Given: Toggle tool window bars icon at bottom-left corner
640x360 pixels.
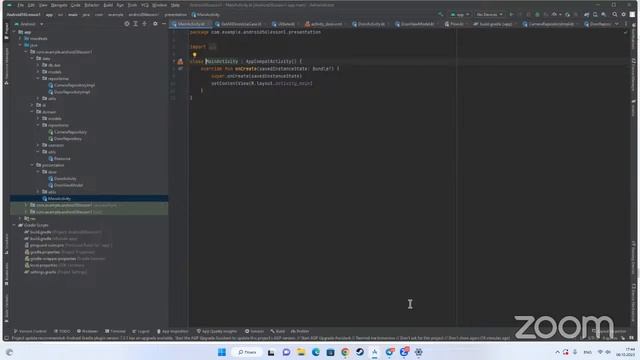Looking at the screenshot, I should pyautogui.click(x=6, y=338).
